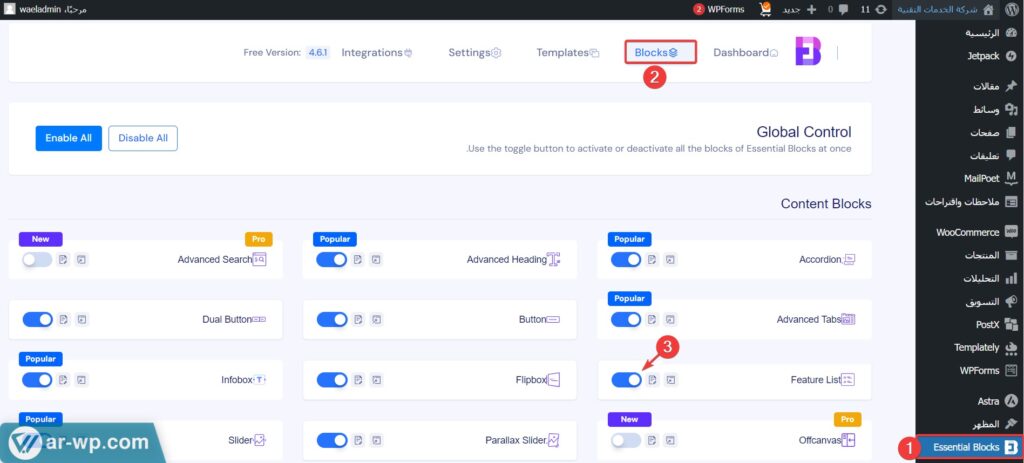The width and height of the screenshot is (1024, 463).
Task: Go to the Integrations tab
Action: click(378, 52)
